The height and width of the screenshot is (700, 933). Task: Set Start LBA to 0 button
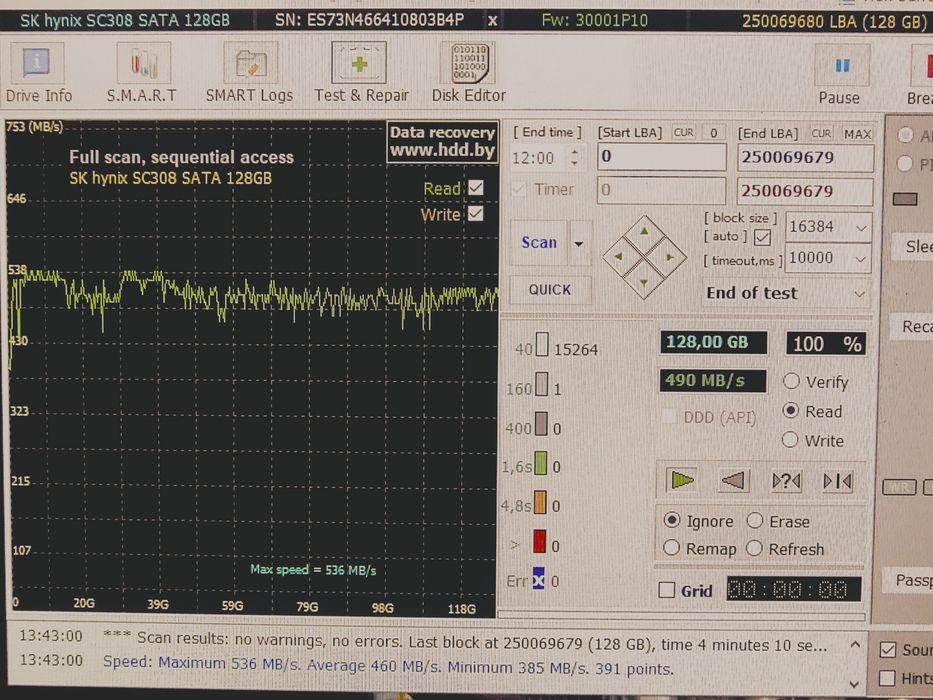(713, 132)
